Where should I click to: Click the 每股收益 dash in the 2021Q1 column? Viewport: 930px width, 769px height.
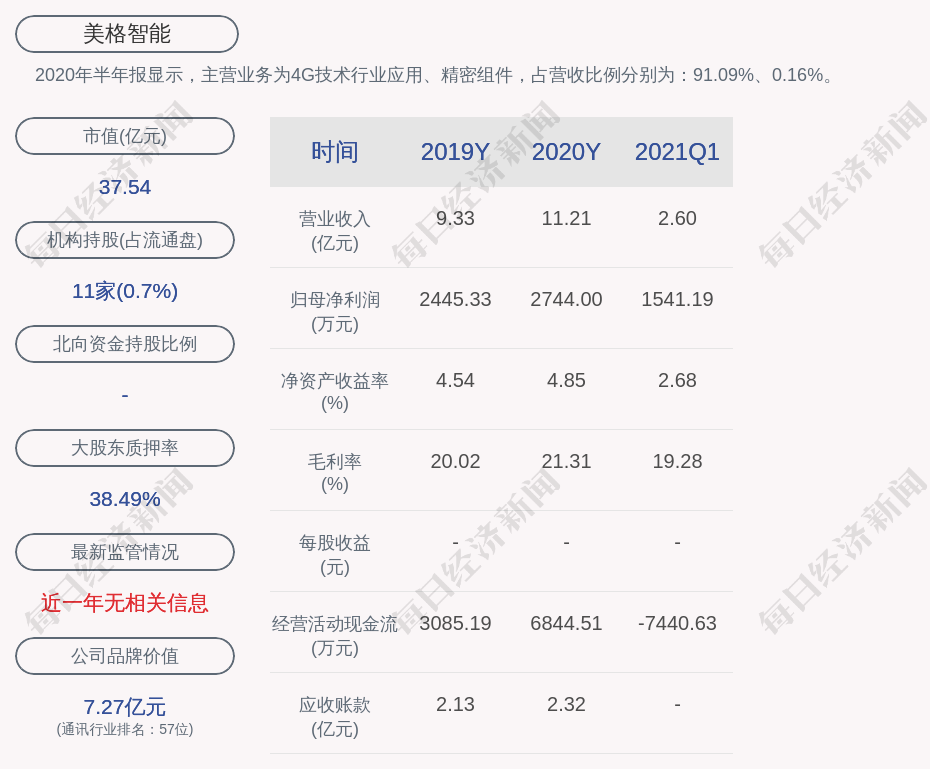point(677,542)
